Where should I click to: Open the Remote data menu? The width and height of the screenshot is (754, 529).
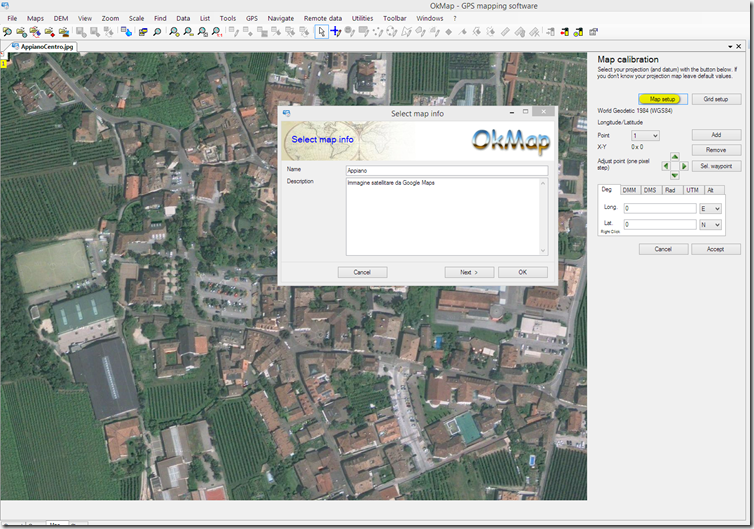click(x=322, y=18)
